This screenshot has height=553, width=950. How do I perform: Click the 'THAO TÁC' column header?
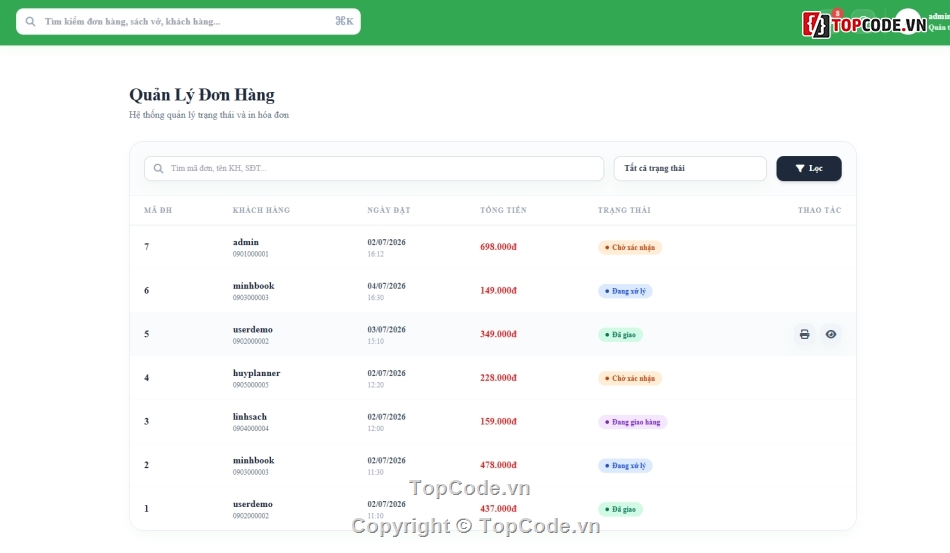tap(819, 210)
